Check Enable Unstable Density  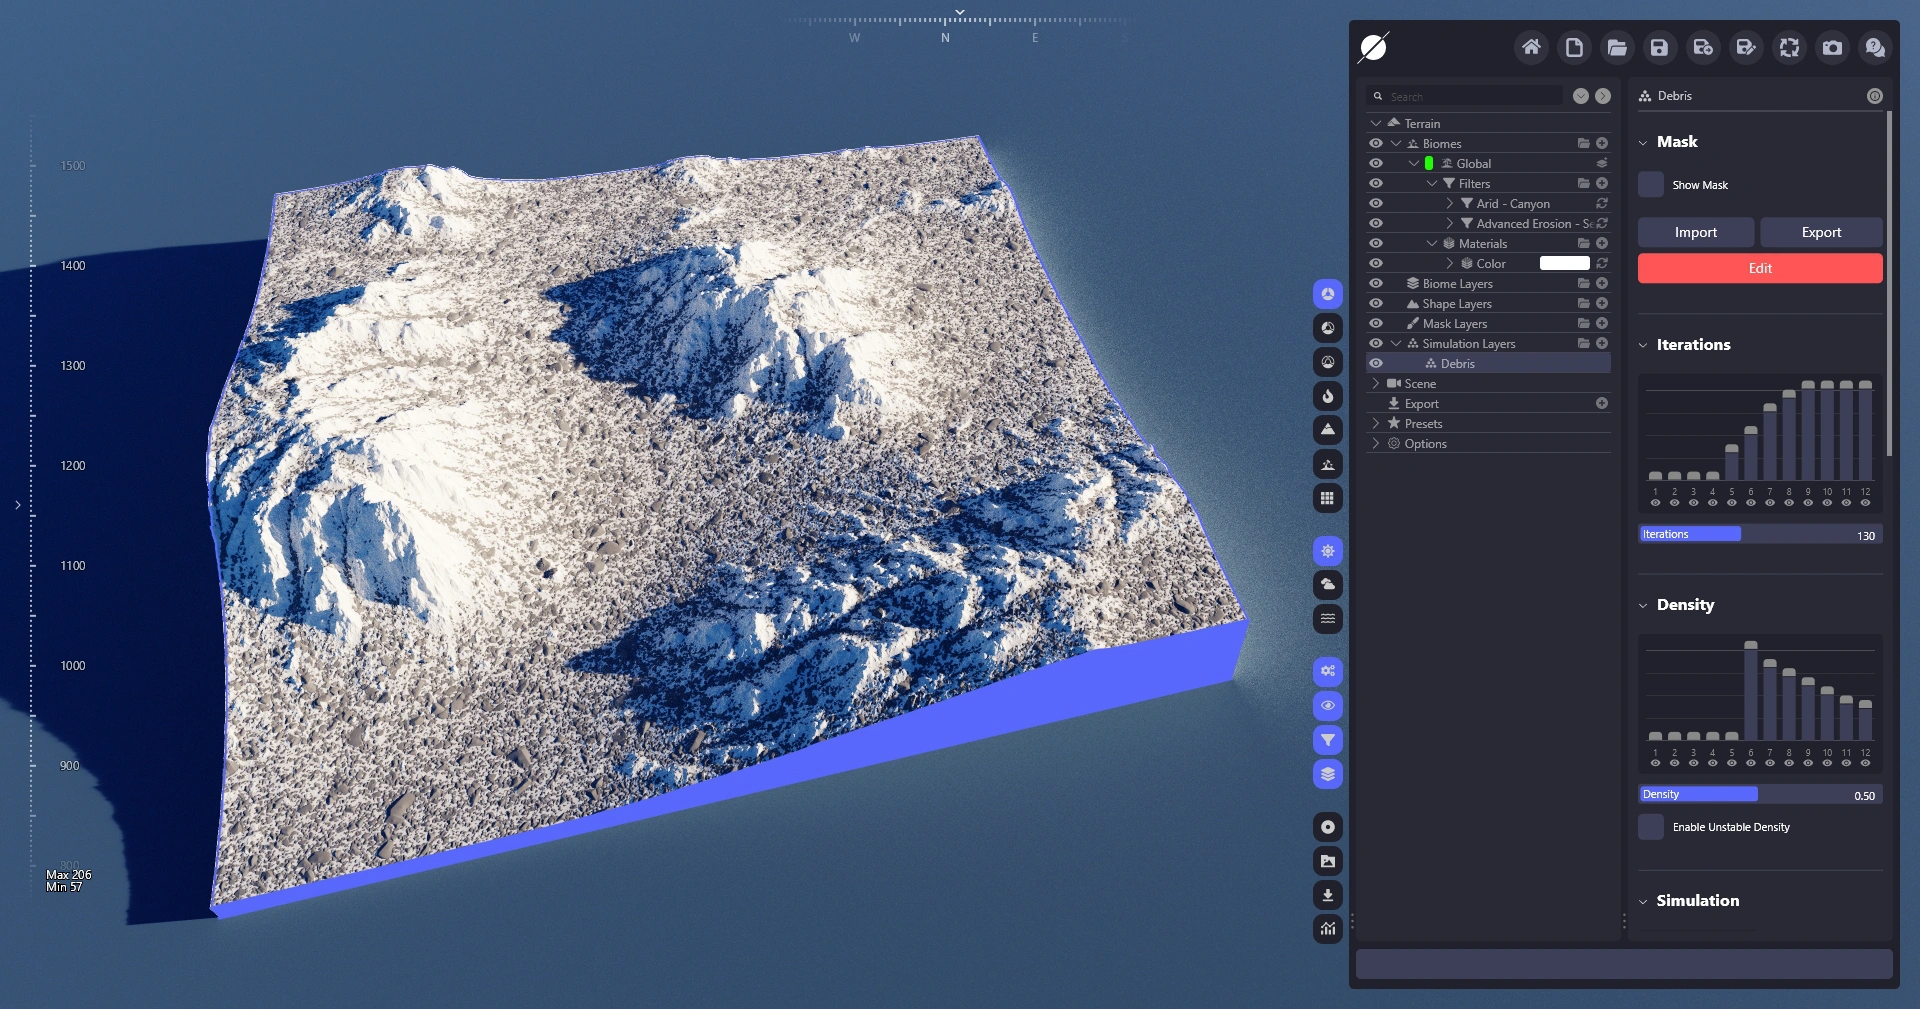[1651, 827]
